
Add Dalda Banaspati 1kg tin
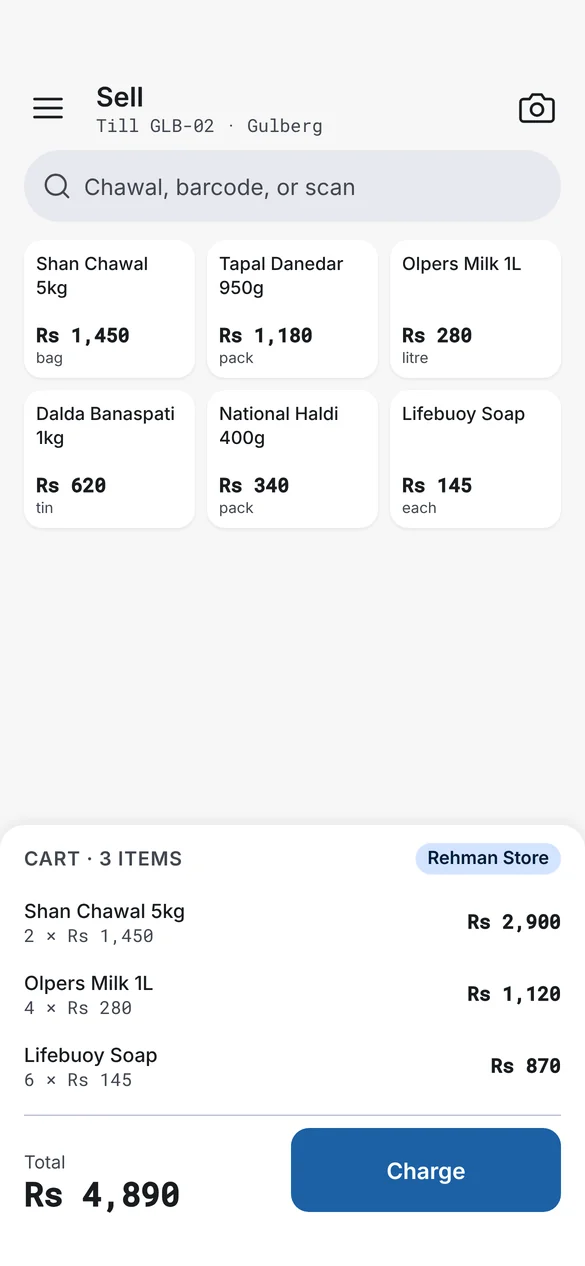(x=109, y=459)
